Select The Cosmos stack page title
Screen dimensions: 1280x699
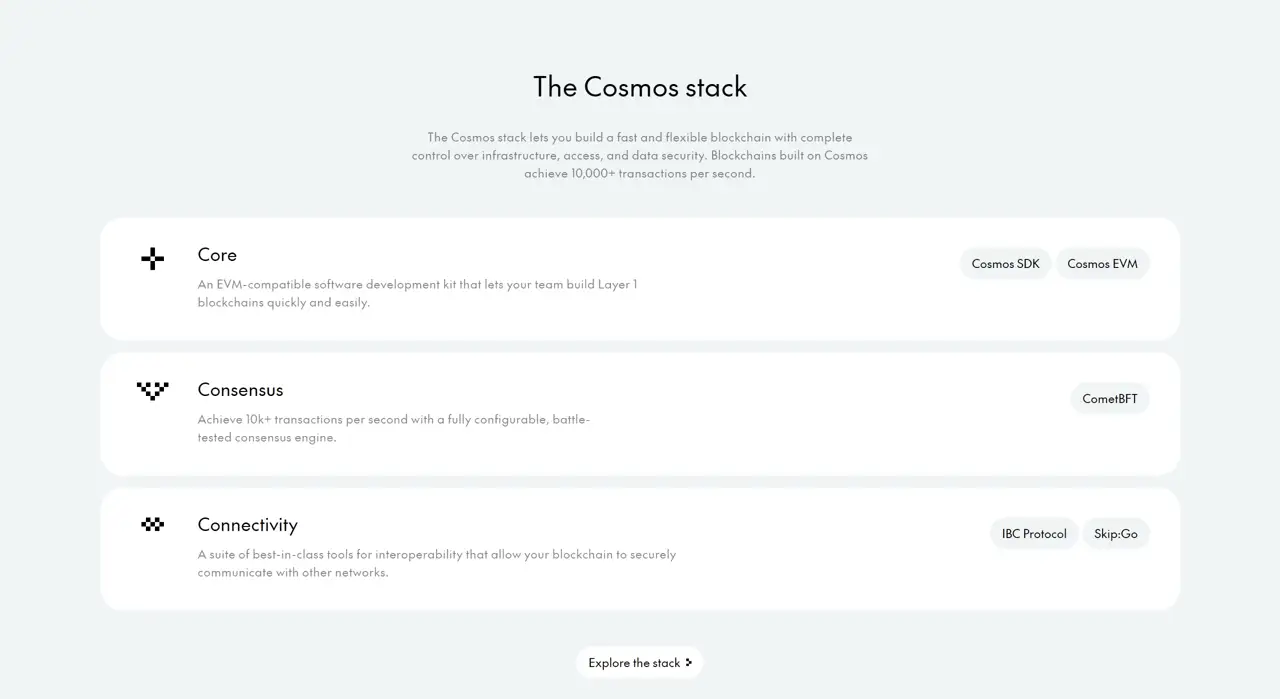(639, 87)
